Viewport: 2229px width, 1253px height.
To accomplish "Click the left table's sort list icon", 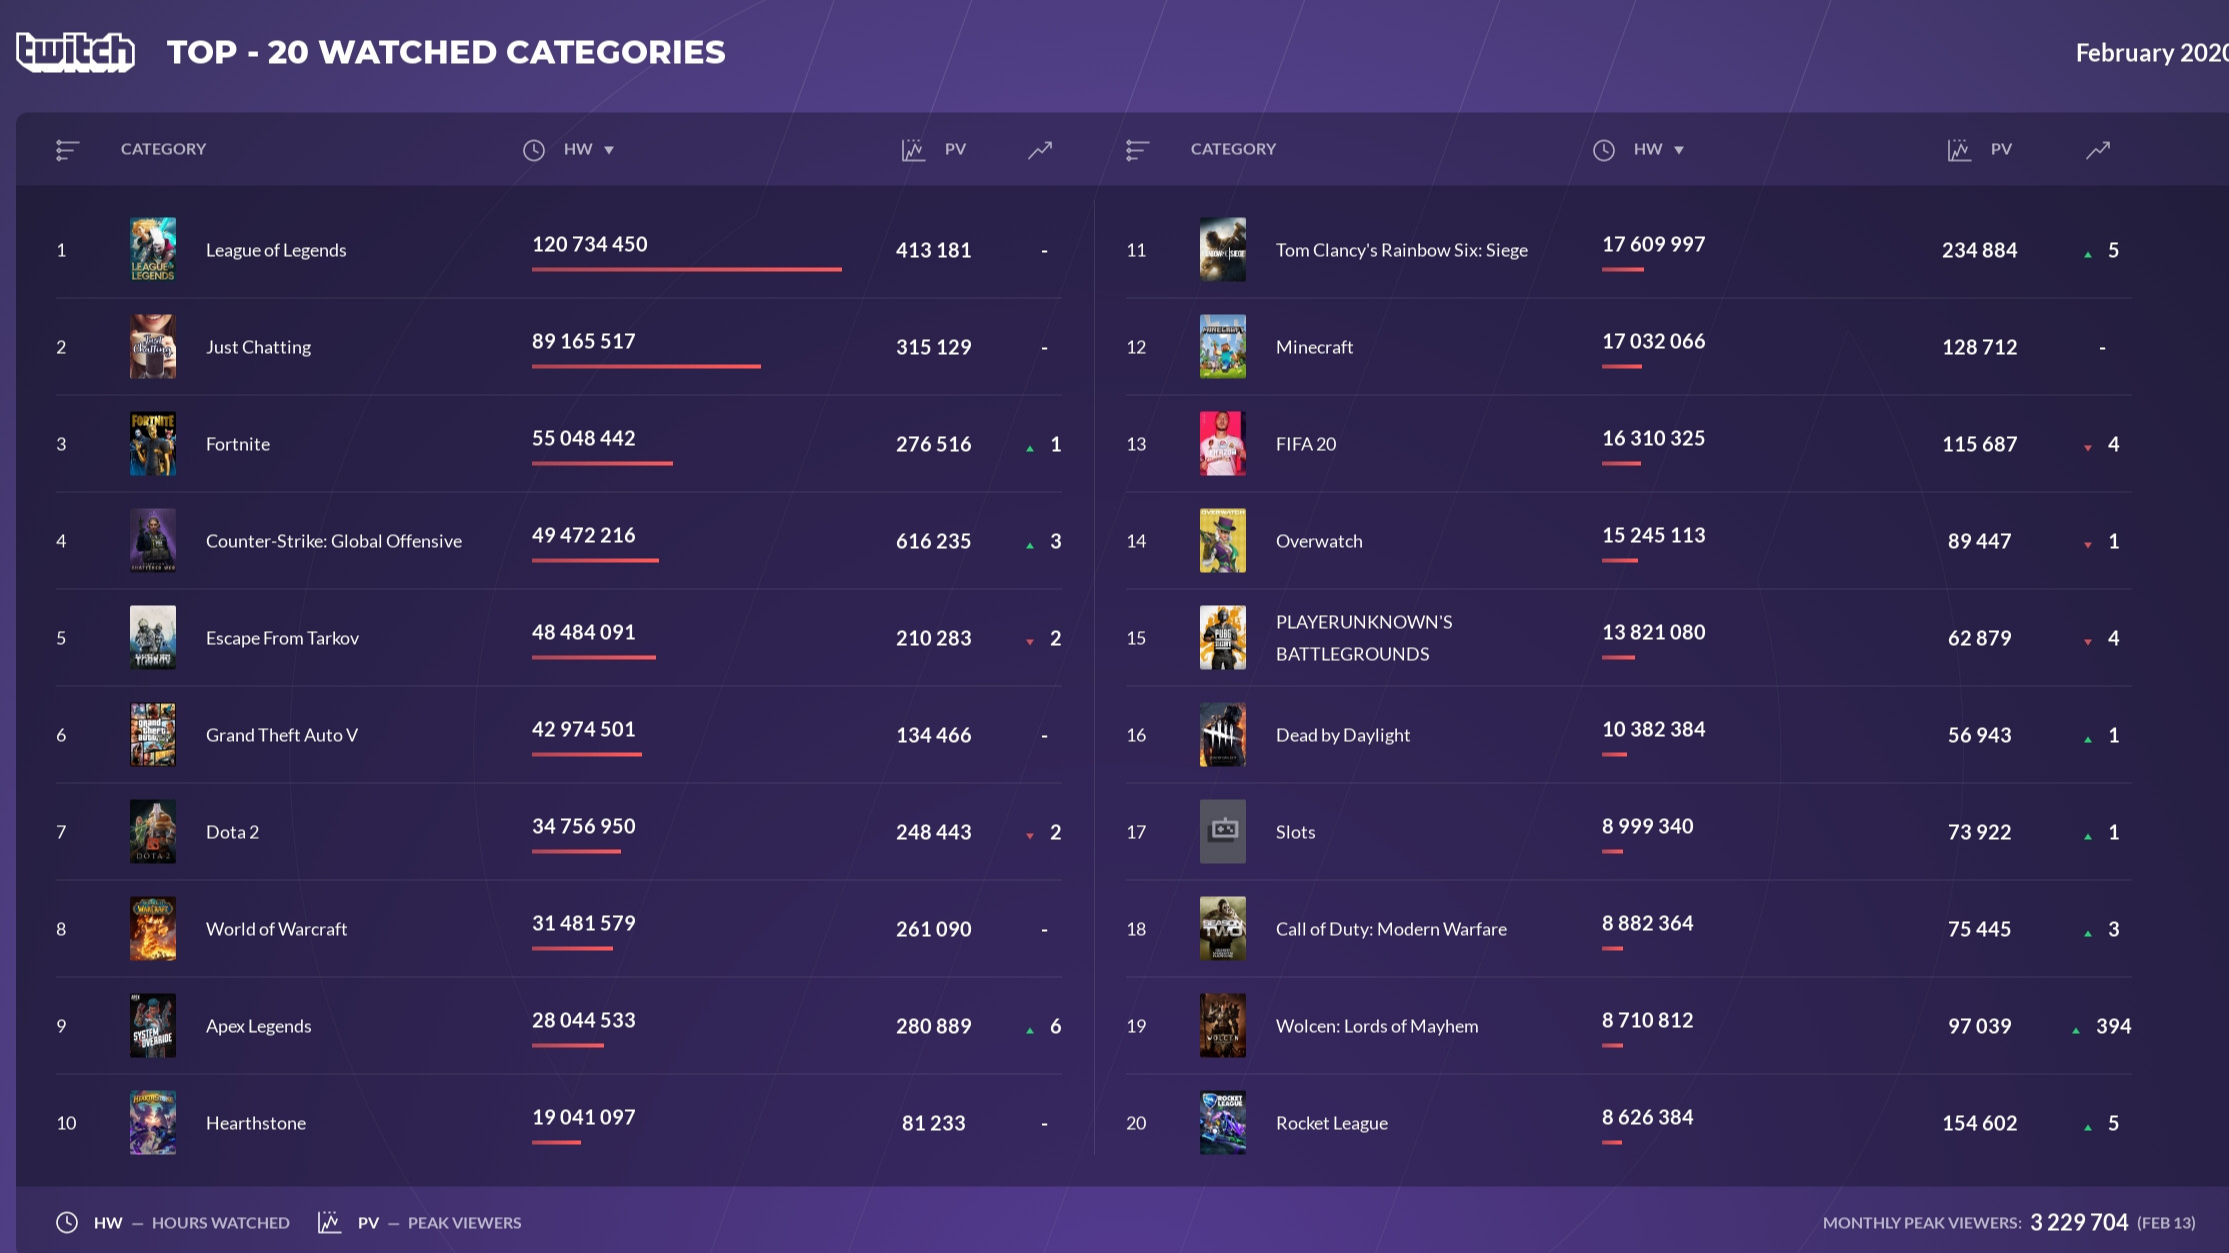I will tap(67, 150).
